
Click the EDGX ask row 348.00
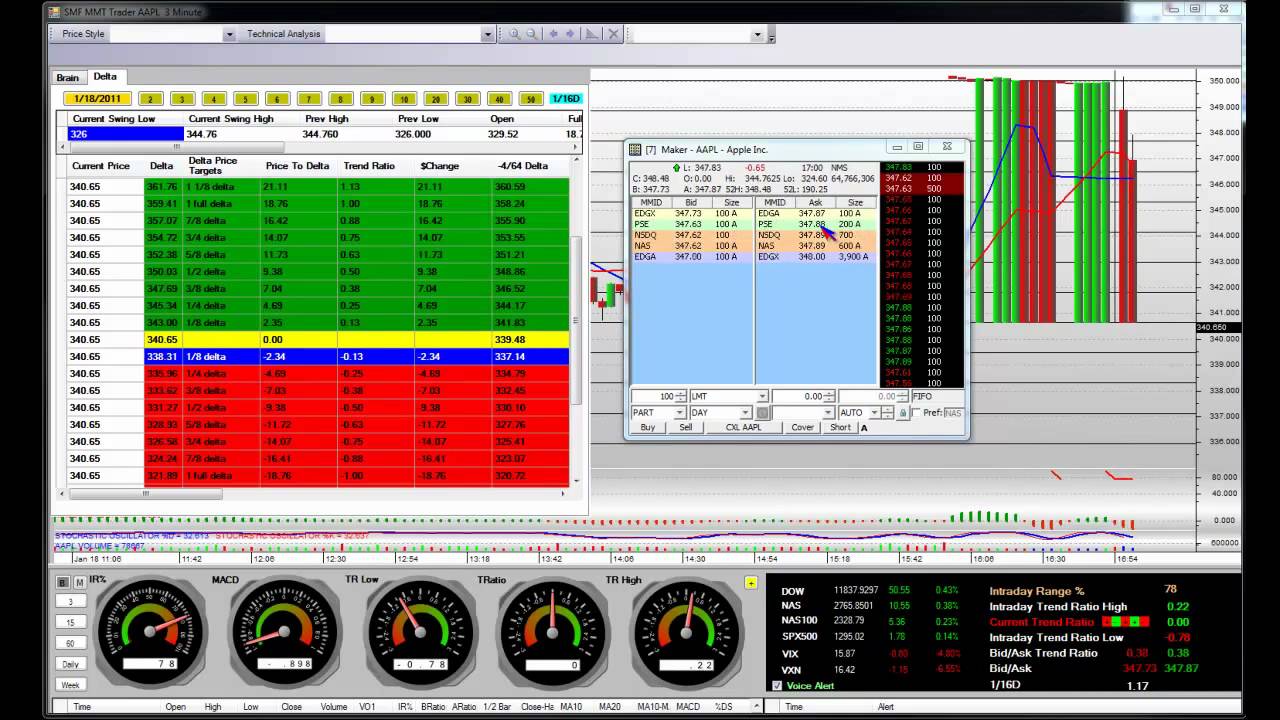pyautogui.click(x=815, y=257)
